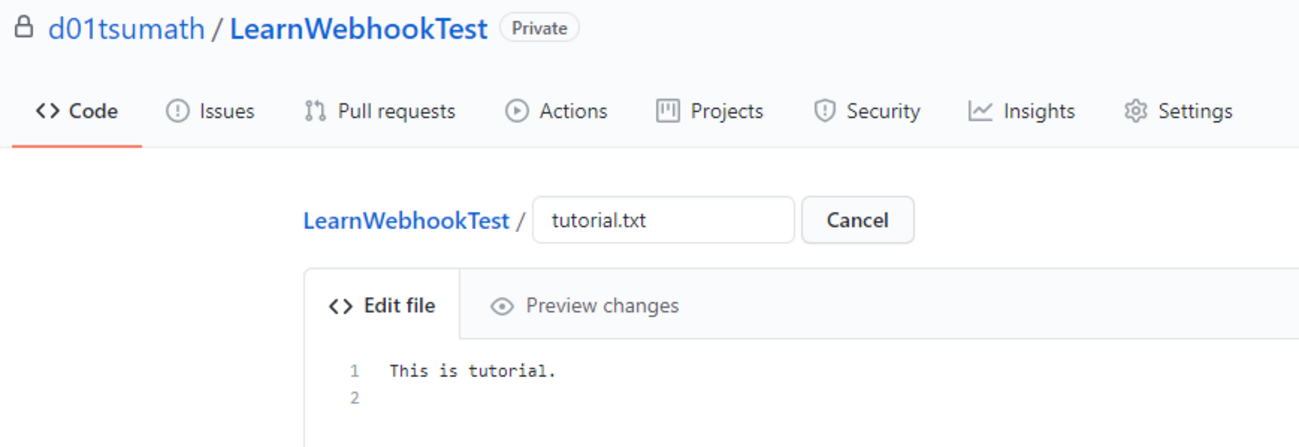This screenshot has height=447, width=1299.
Task: Click the Actions play-circle icon
Action: click(517, 111)
